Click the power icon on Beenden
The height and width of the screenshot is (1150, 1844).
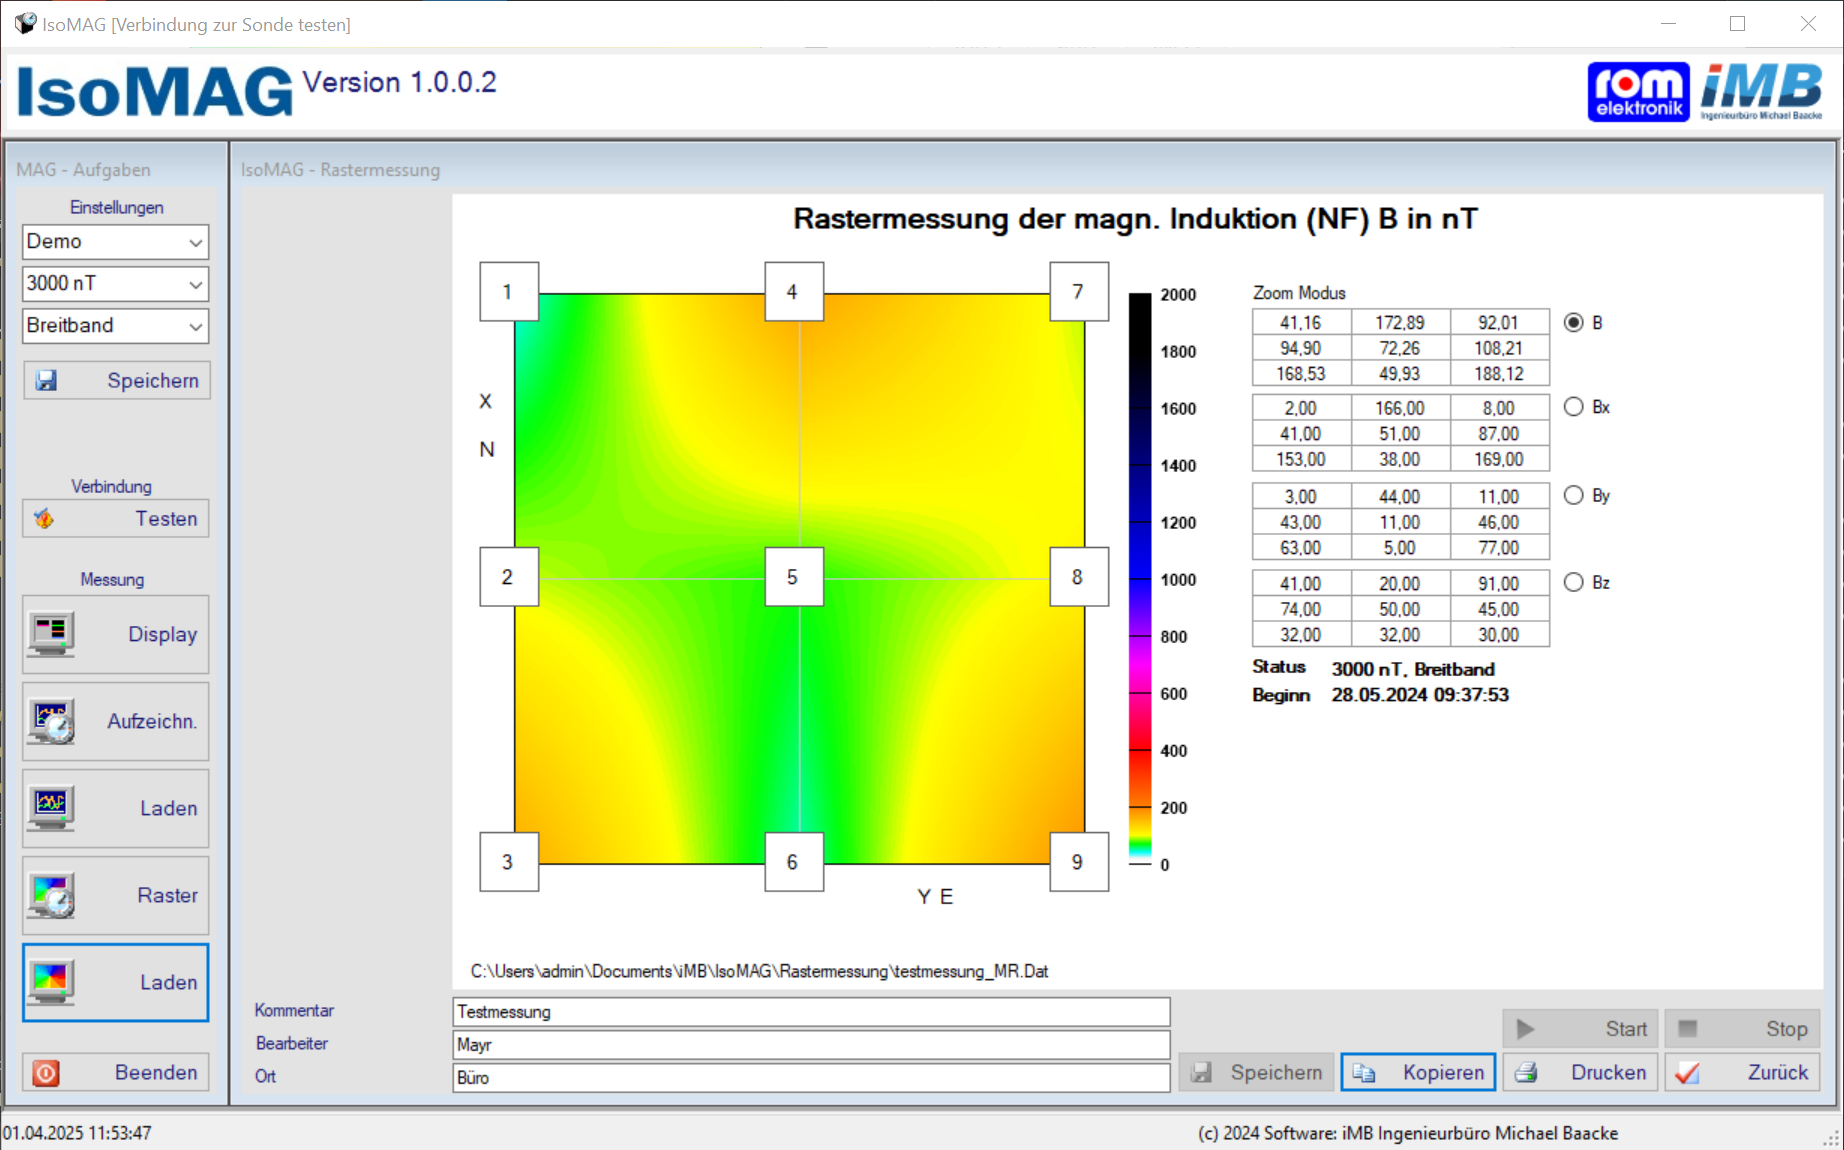point(46,1073)
